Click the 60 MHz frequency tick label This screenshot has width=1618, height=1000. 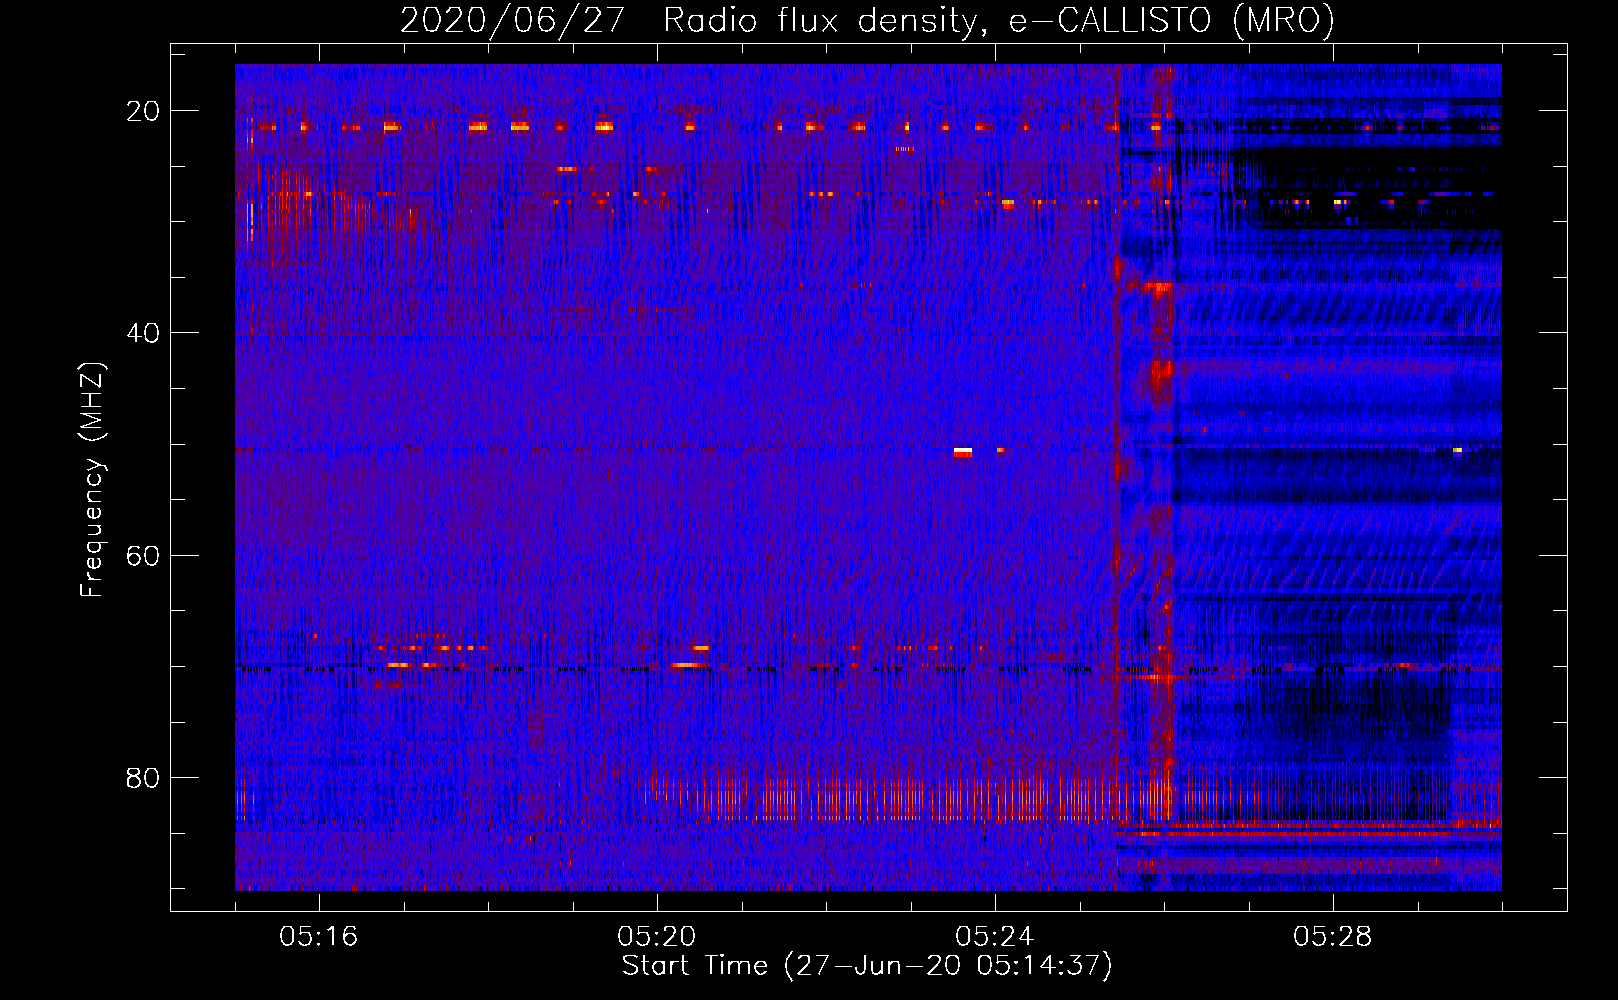coord(143,555)
